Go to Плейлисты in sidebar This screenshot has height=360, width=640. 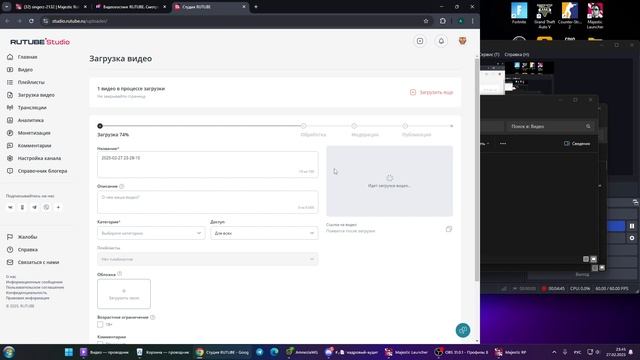click(26, 82)
